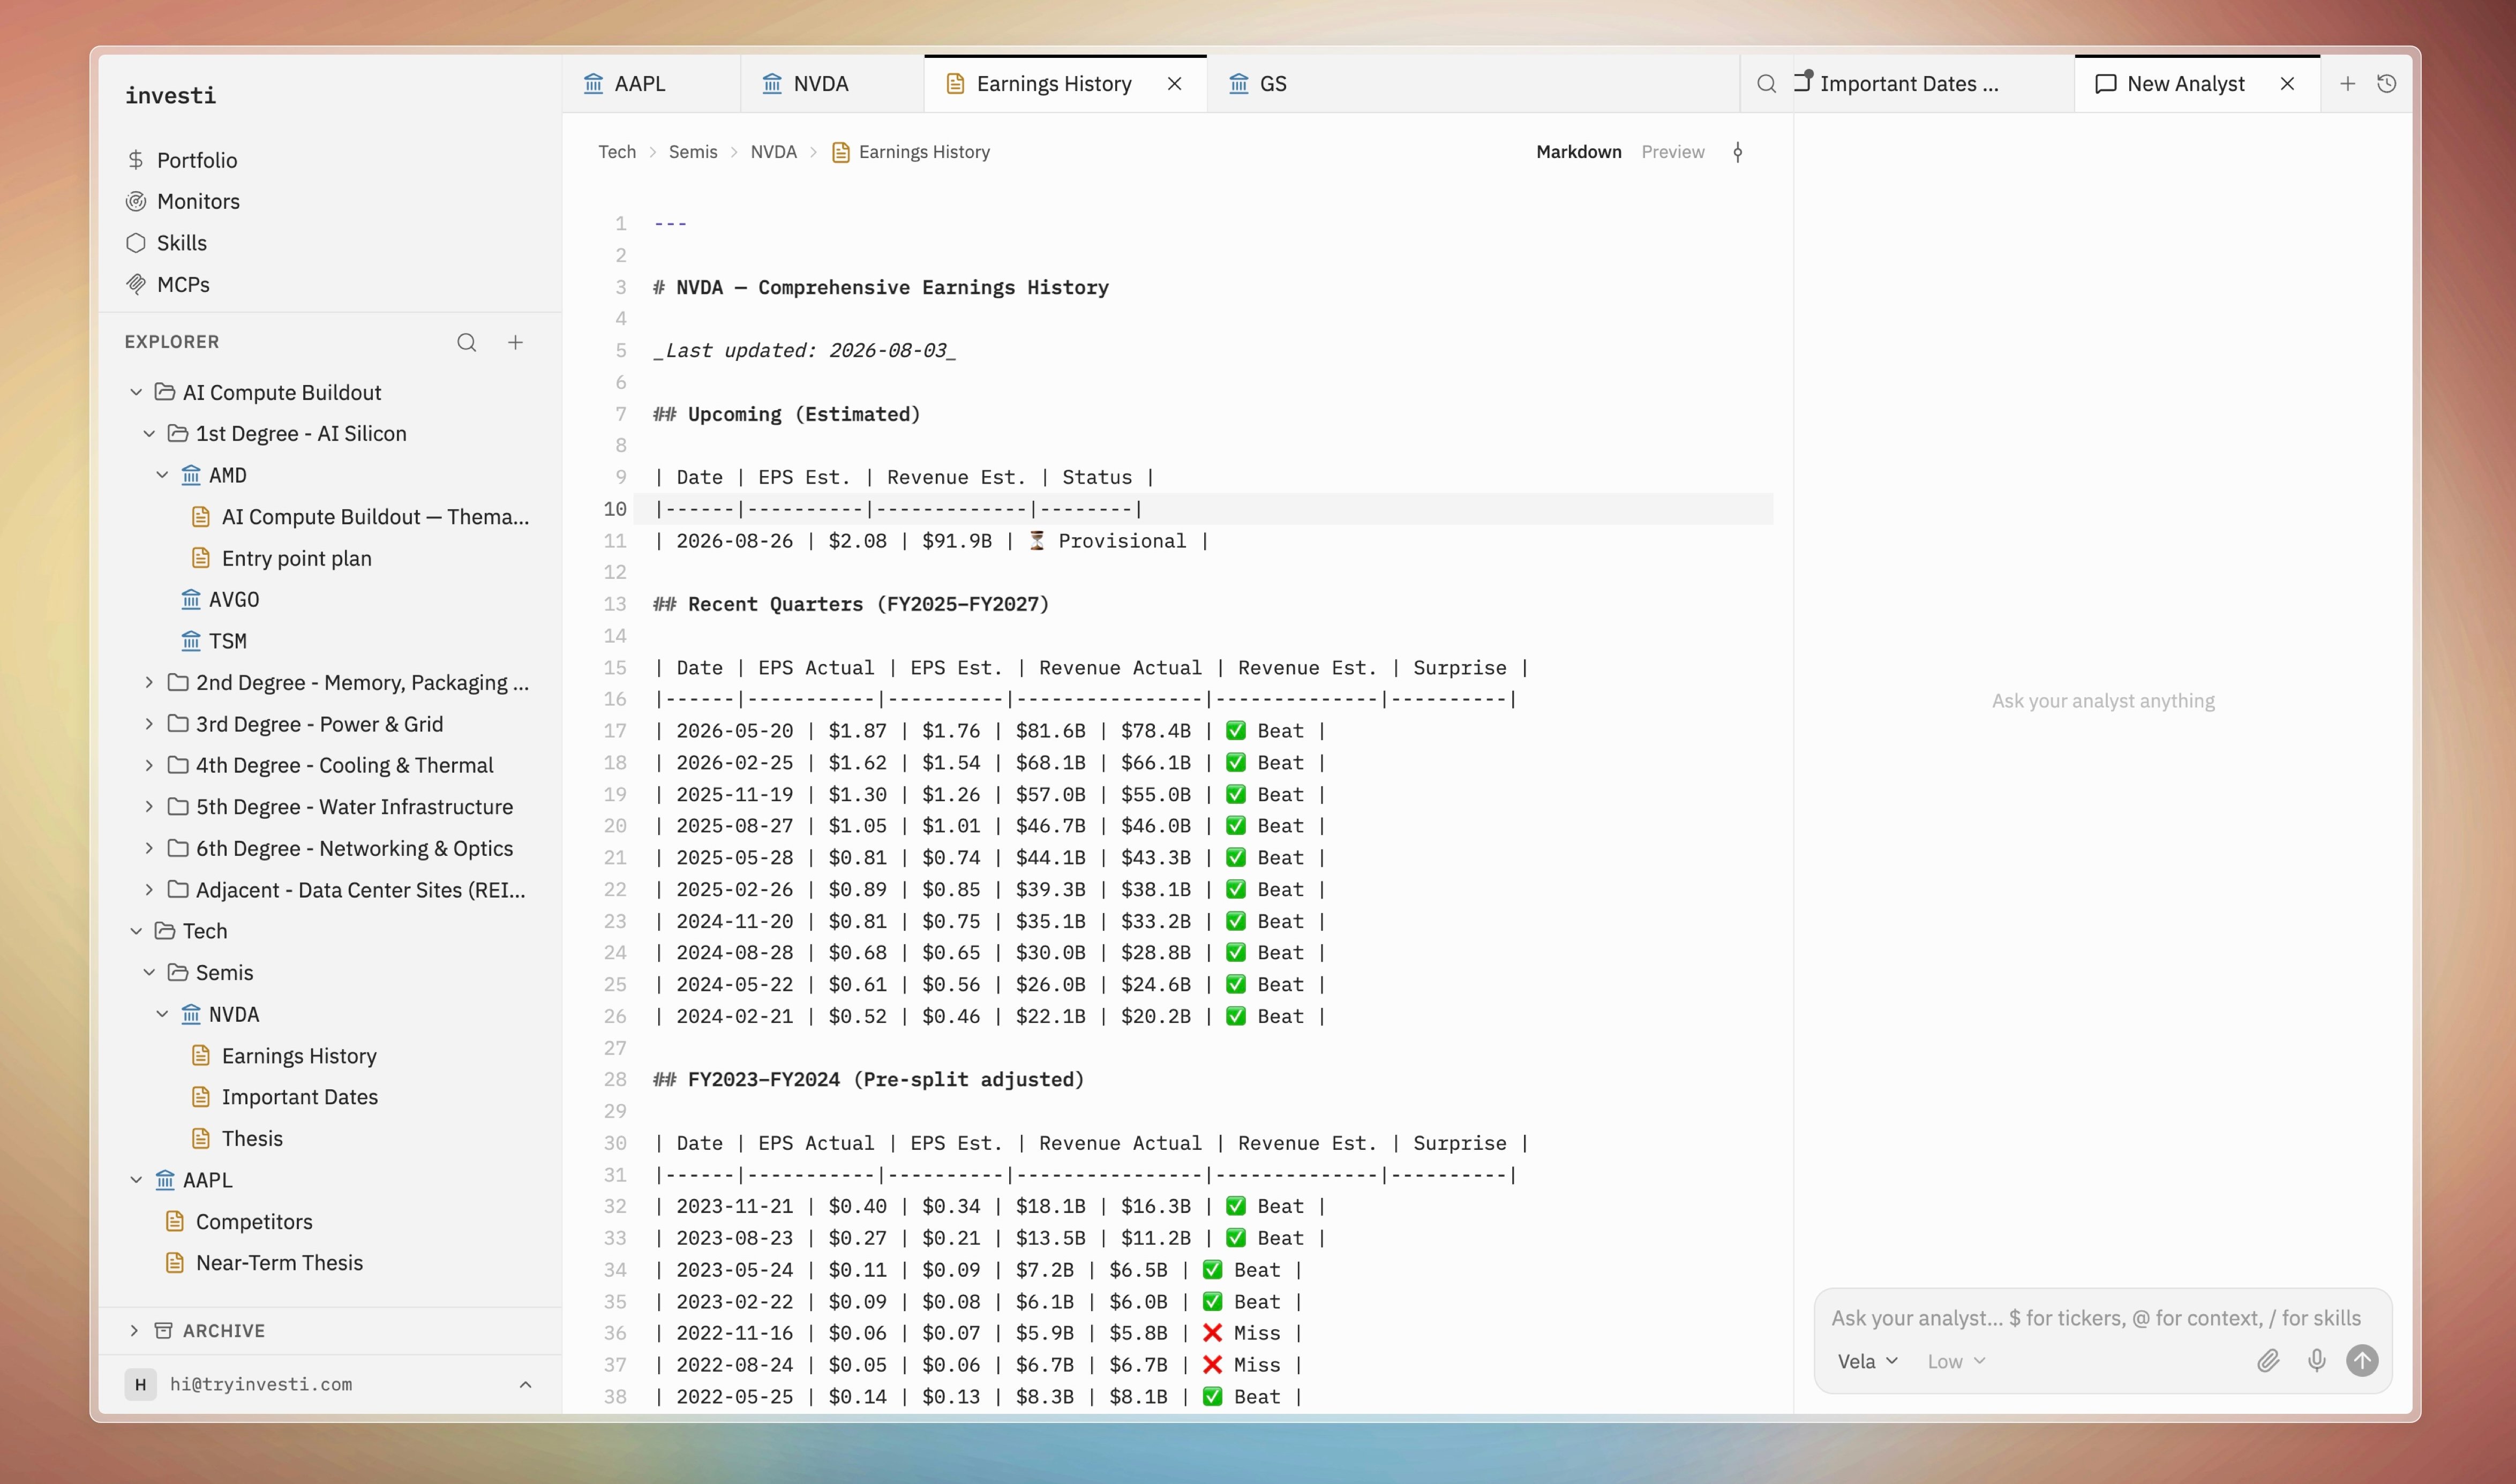Close the Earnings History tab
2516x1484 pixels.
1175,84
